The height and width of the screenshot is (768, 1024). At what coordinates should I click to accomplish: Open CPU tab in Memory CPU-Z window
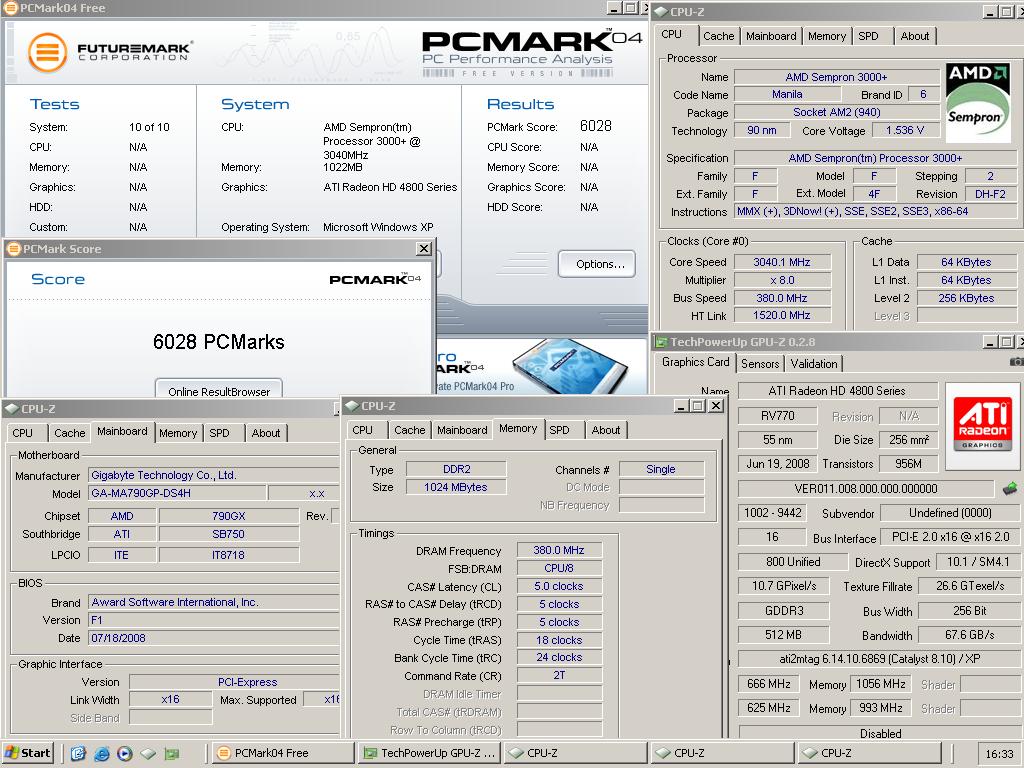[362, 430]
